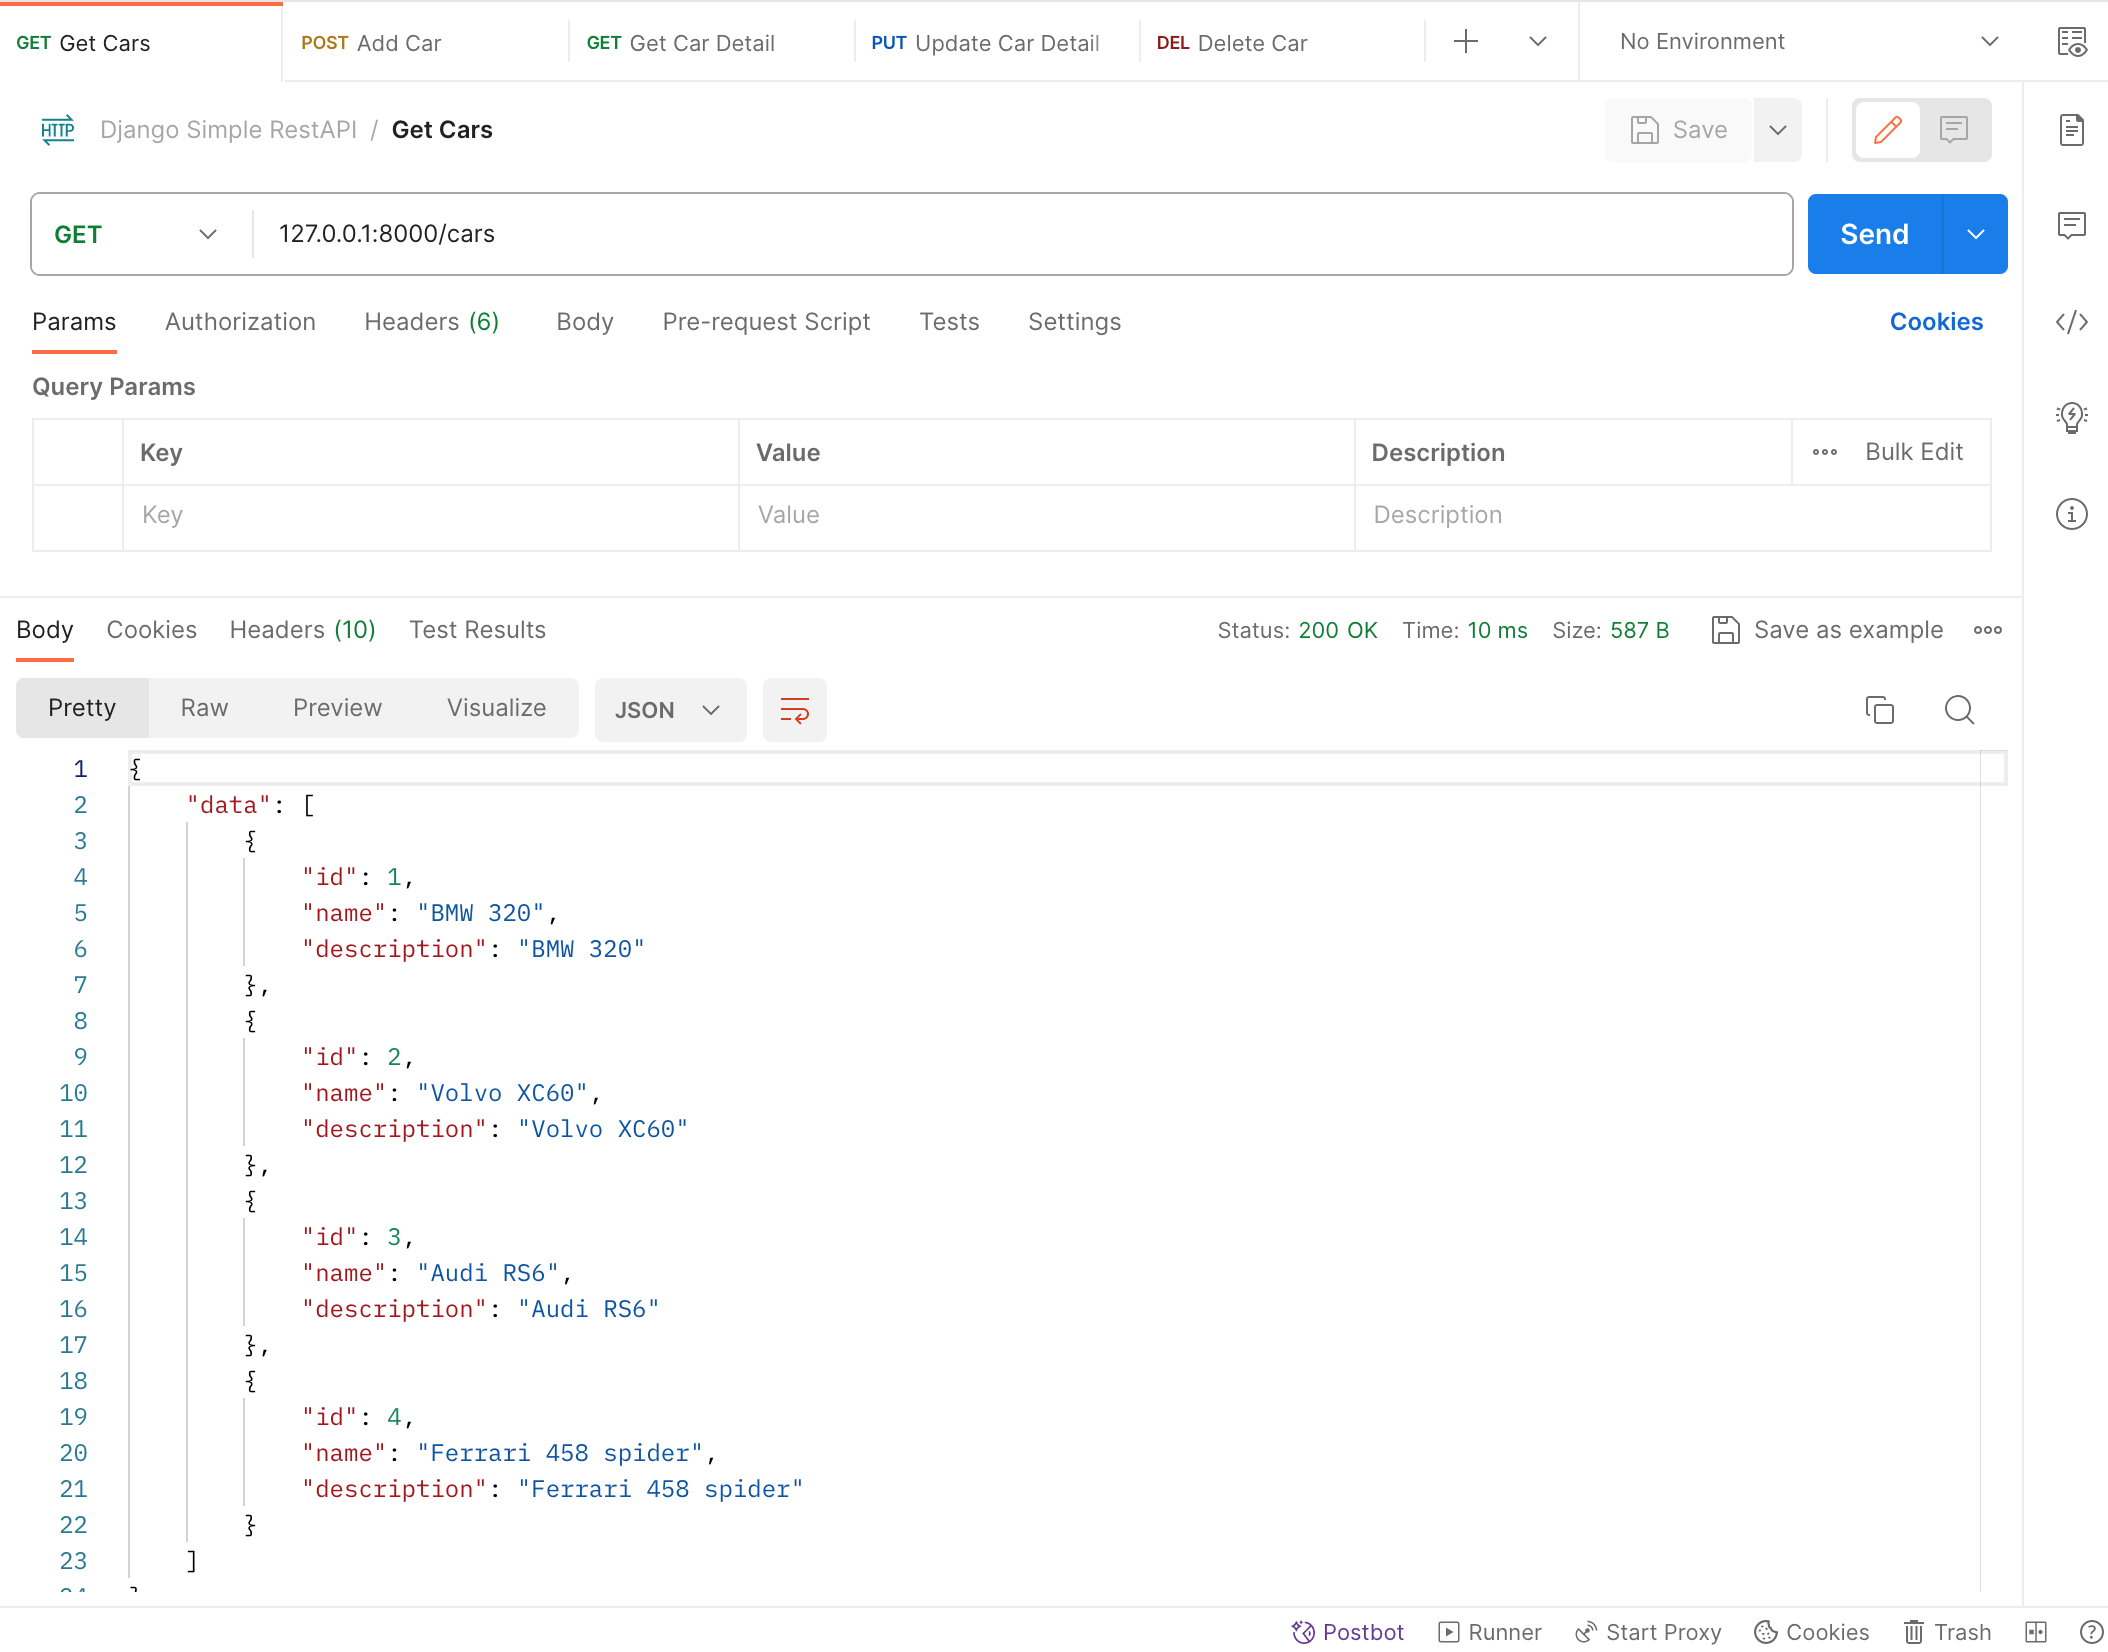Image resolution: width=2108 pixels, height=1652 pixels.
Task: Expand the Send button arrow options
Action: [x=1975, y=234]
